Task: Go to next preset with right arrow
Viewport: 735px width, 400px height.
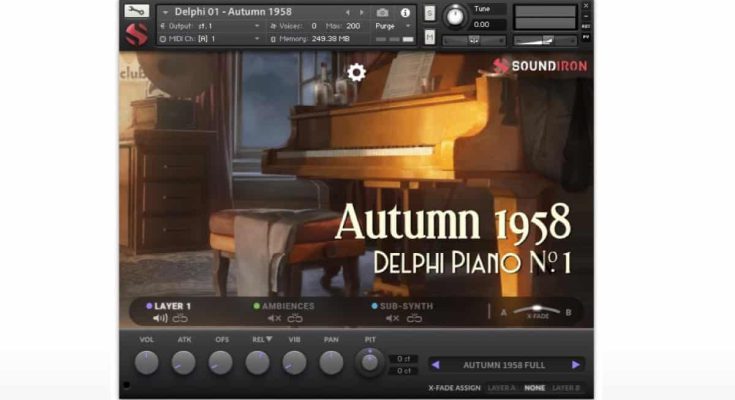Action: tap(576, 365)
